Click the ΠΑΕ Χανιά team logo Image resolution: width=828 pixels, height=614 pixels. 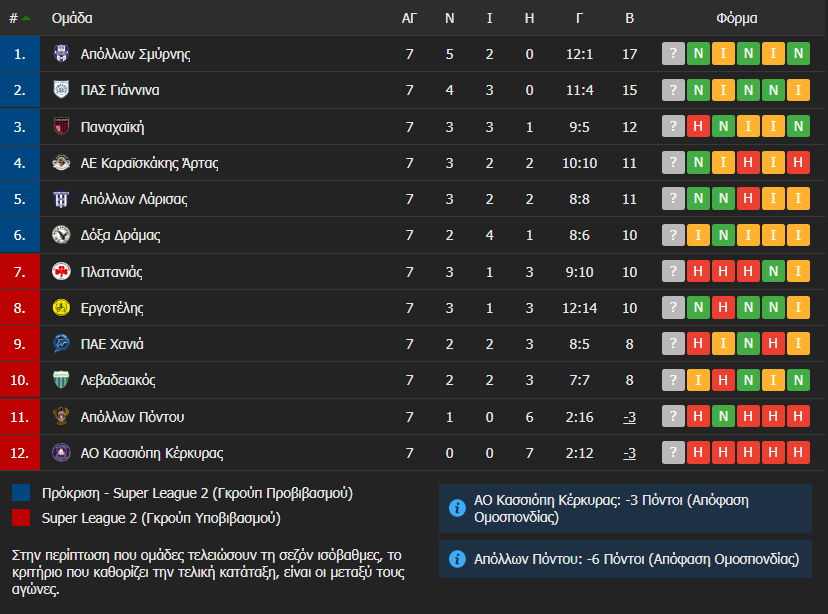(62, 344)
